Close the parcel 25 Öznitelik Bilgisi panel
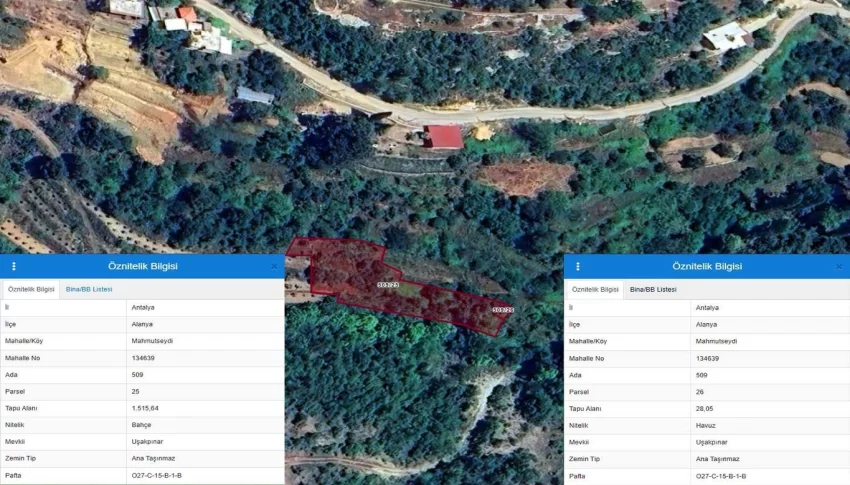The height and width of the screenshot is (485, 850). [x=274, y=266]
